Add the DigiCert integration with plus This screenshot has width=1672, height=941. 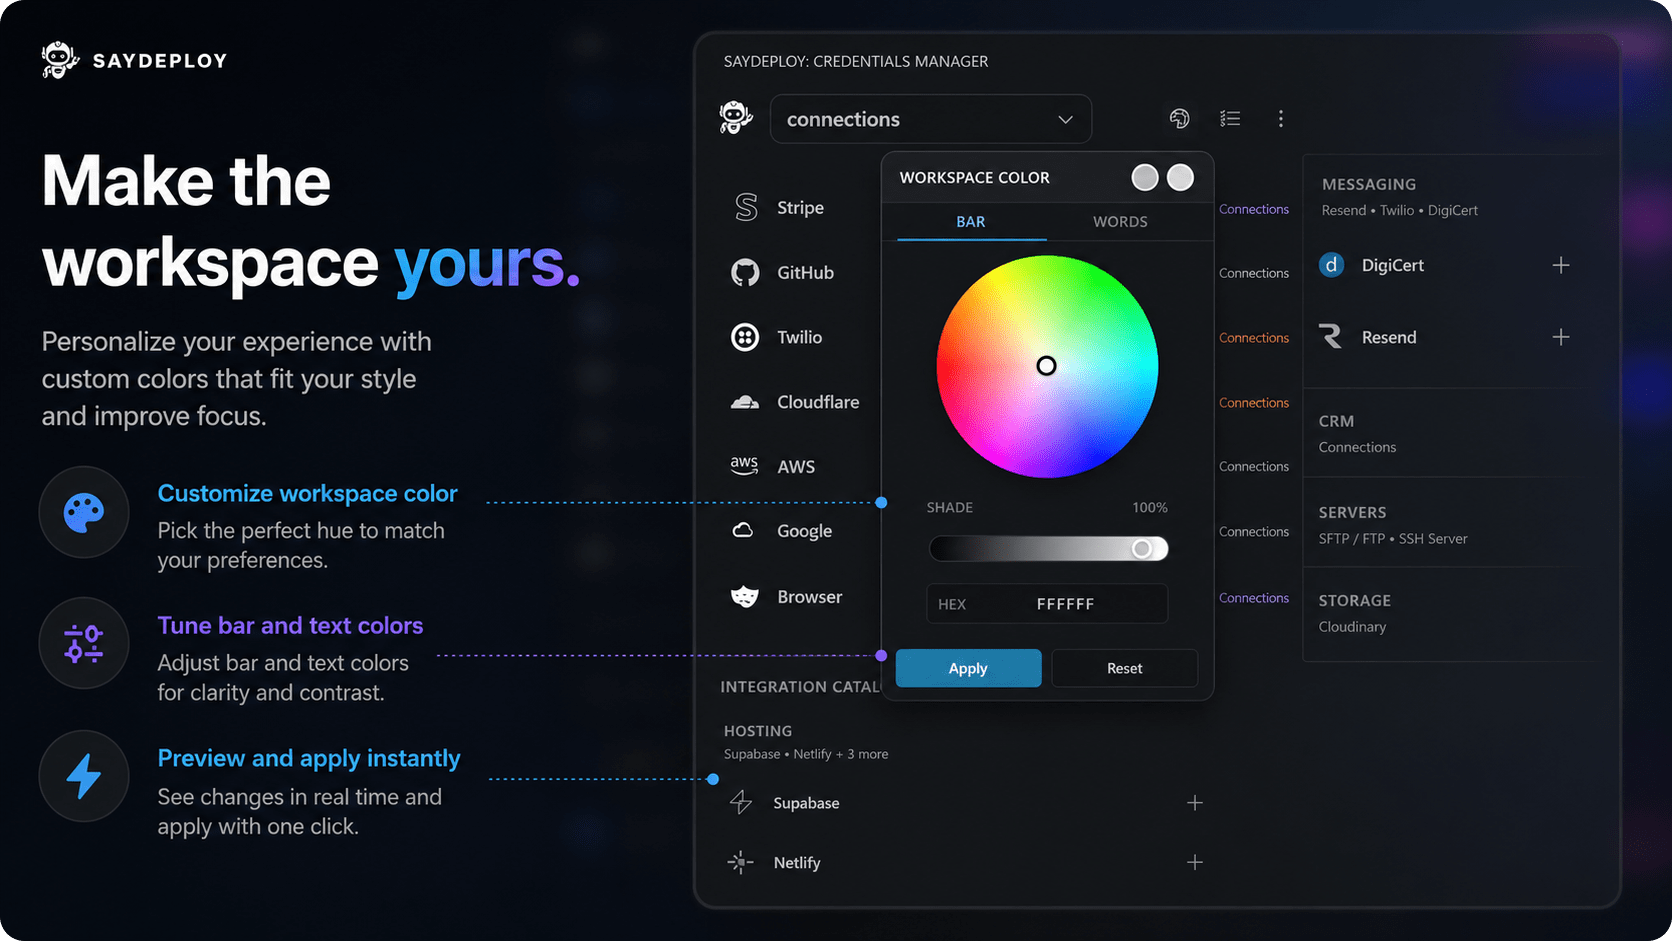1561,265
